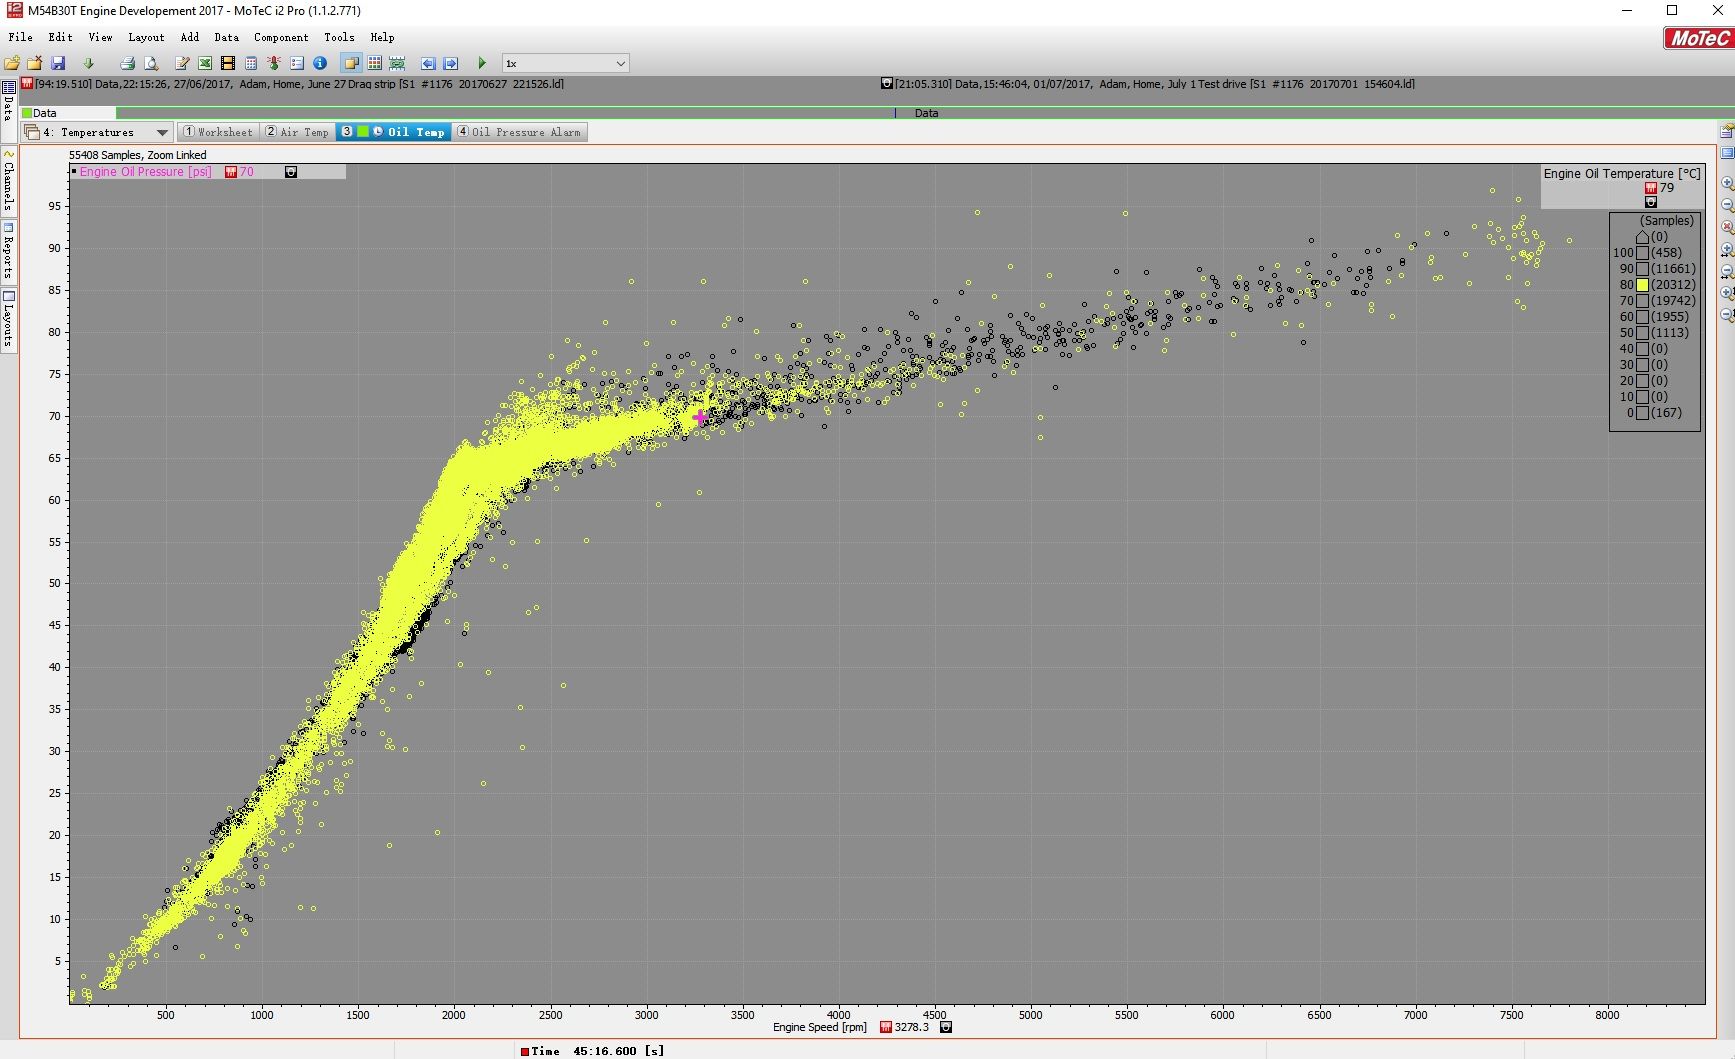Viewport: 1735px width, 1059px height.
Task: Click the Engine Oil Pressure [psi] axis label
Action: (x=145, y=172)
